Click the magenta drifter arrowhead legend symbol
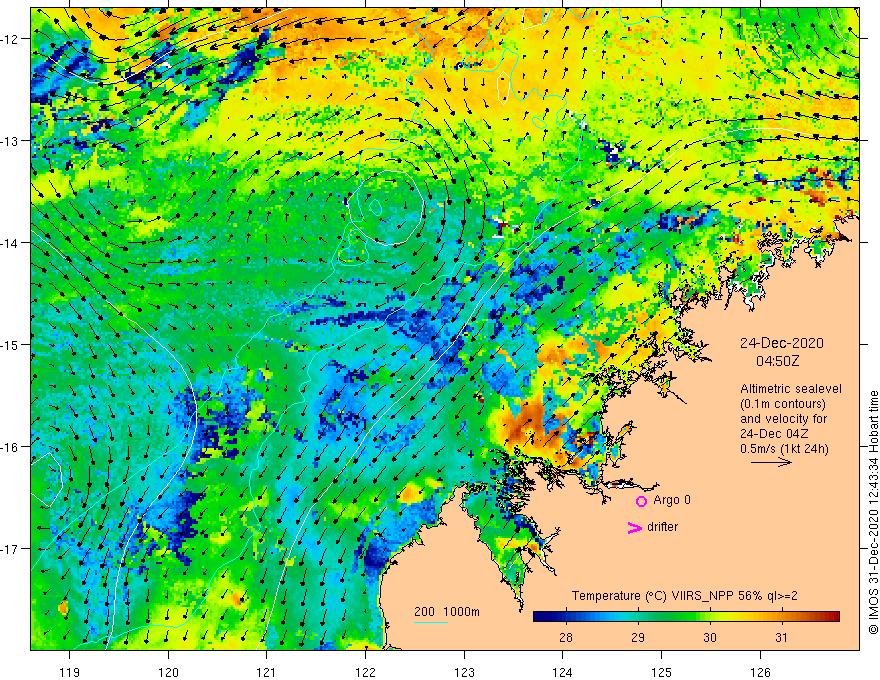The image size is (880, 680). coord(635,527)
